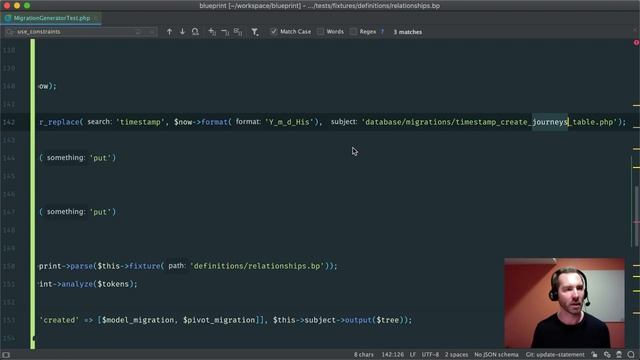Enable the Regex checkbox
Screen dimensions: 640x360
[x=353, y=31]
